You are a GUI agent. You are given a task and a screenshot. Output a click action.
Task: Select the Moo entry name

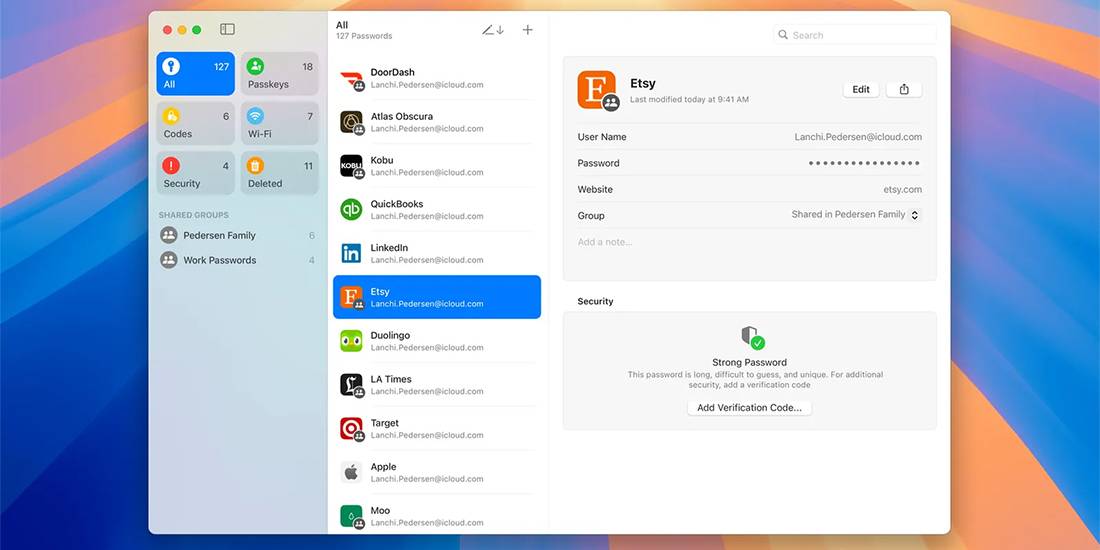pos(380,511)
